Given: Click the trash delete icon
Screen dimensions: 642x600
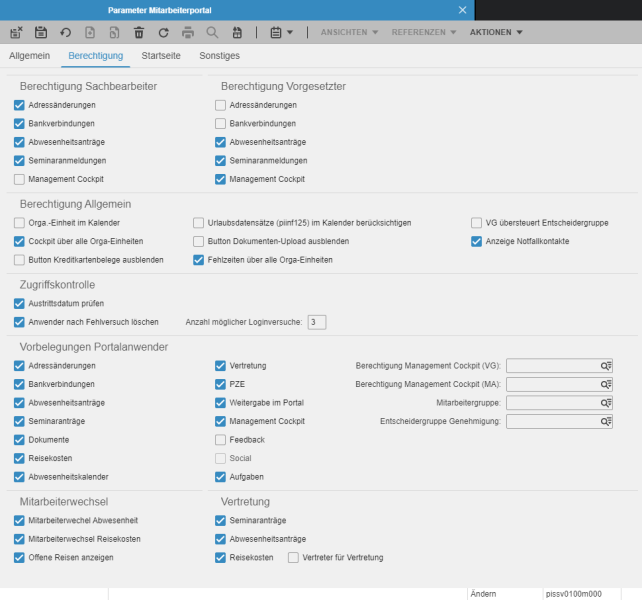Looking at the screenshot, I should [139, 32].
